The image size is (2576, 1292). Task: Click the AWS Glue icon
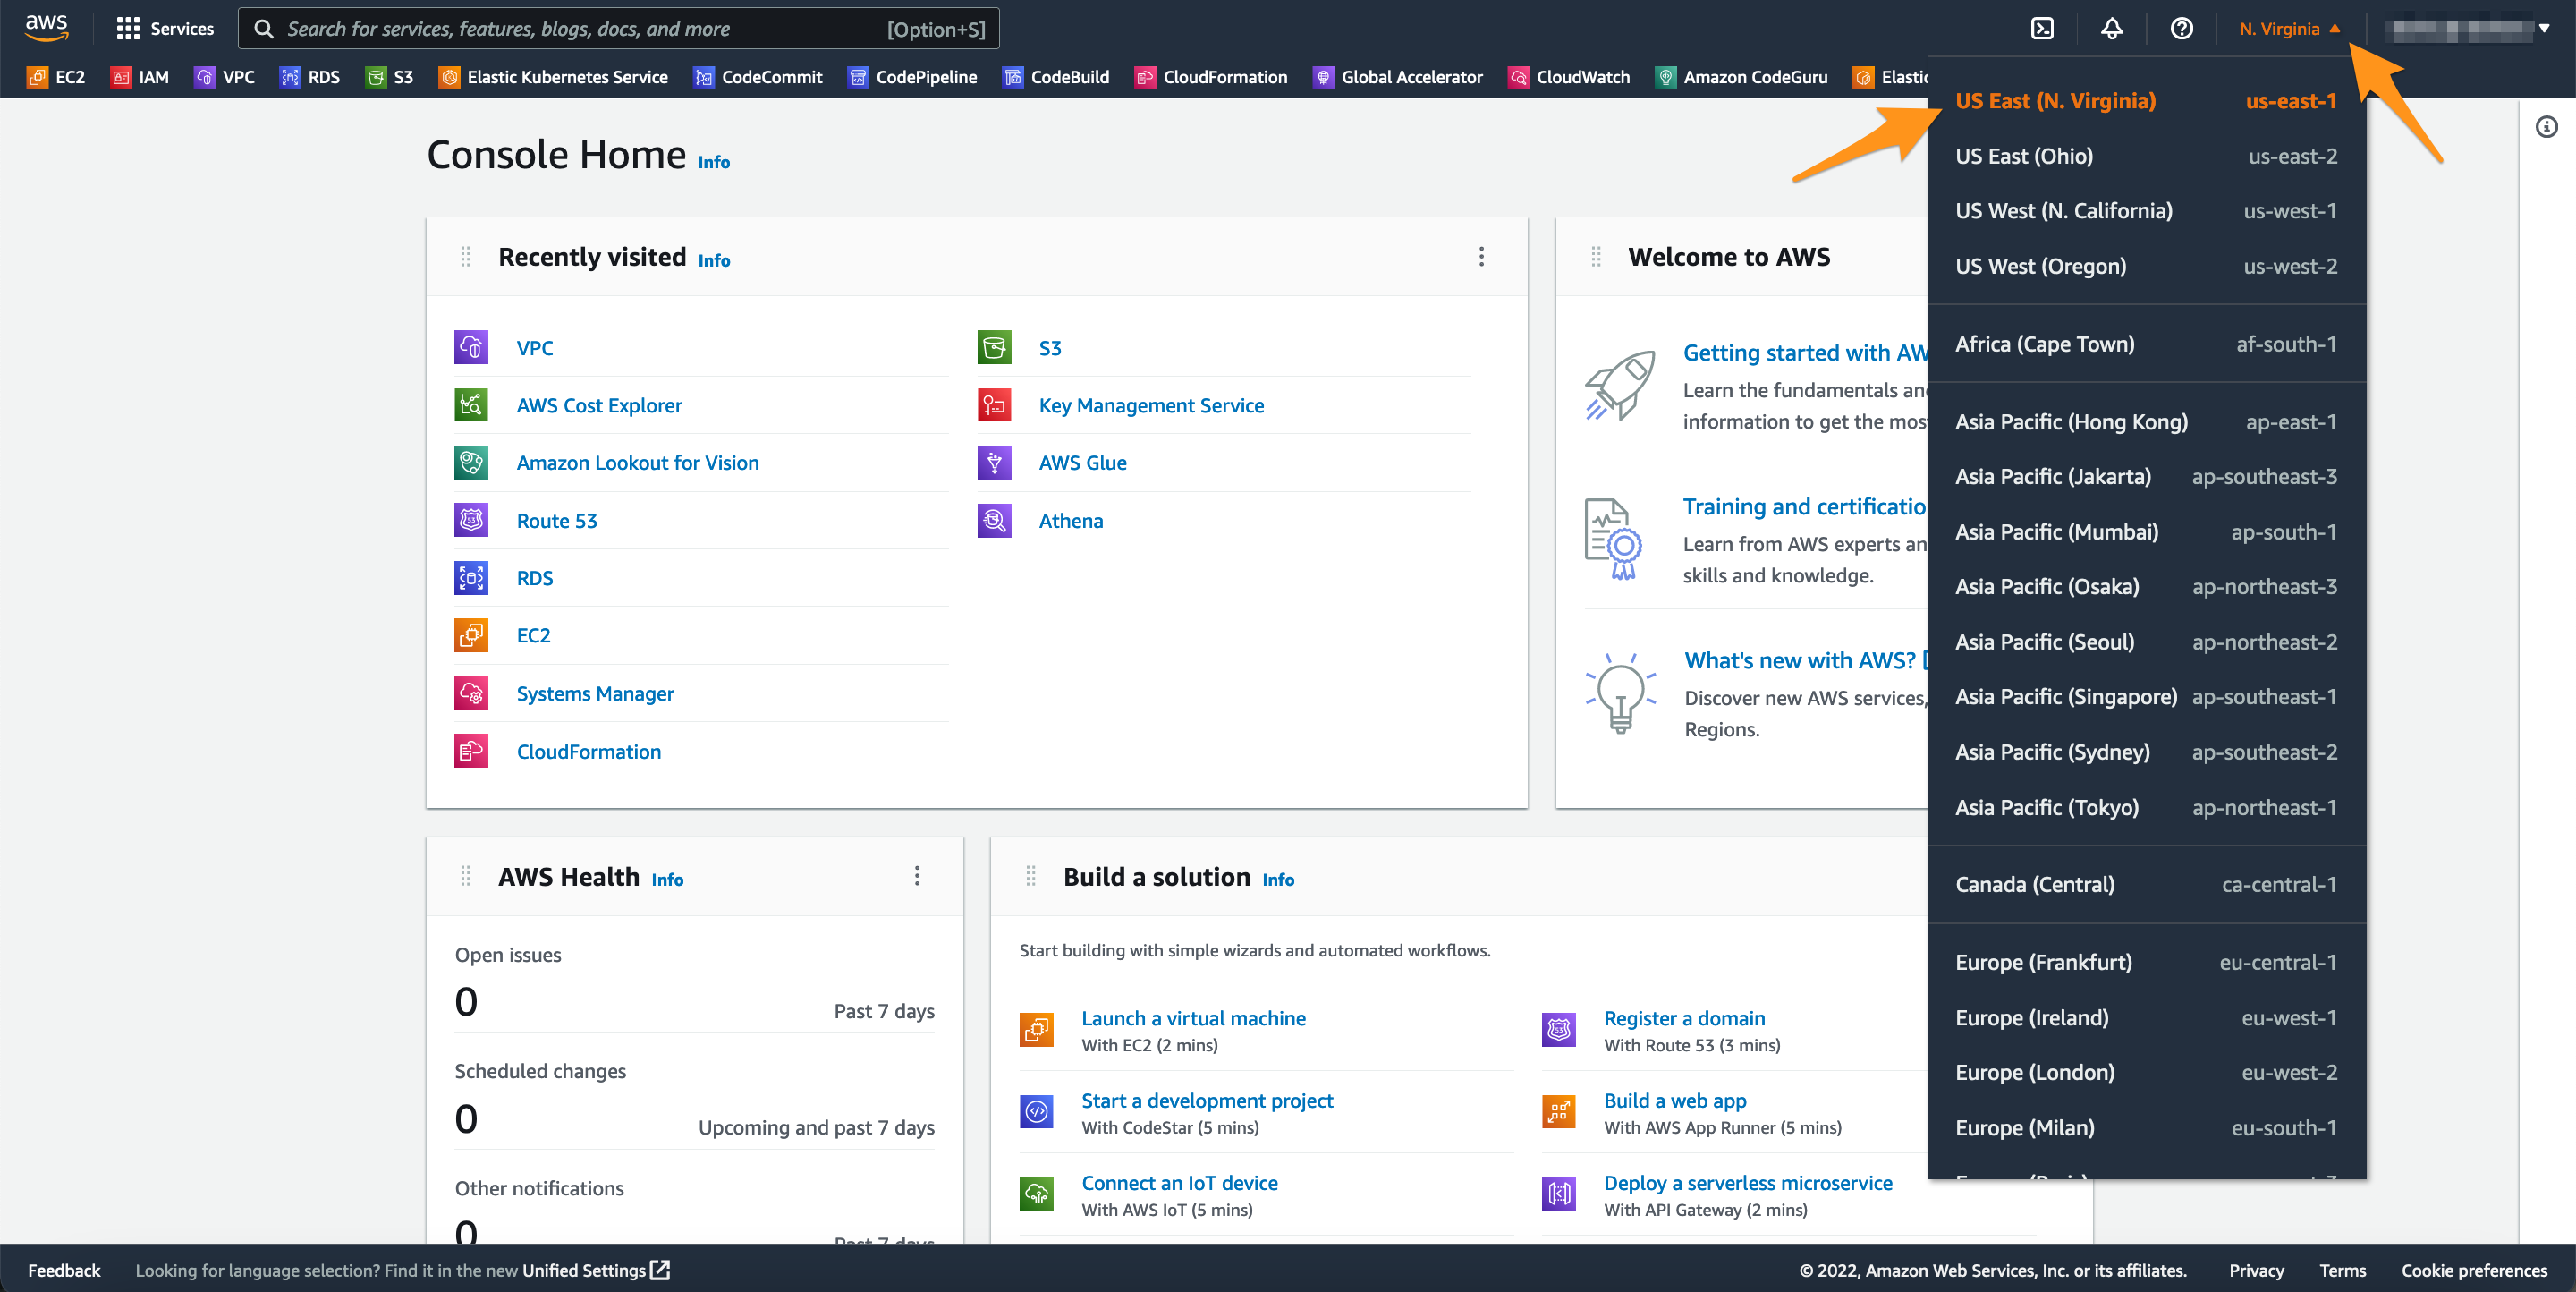(x=994, y=462)
